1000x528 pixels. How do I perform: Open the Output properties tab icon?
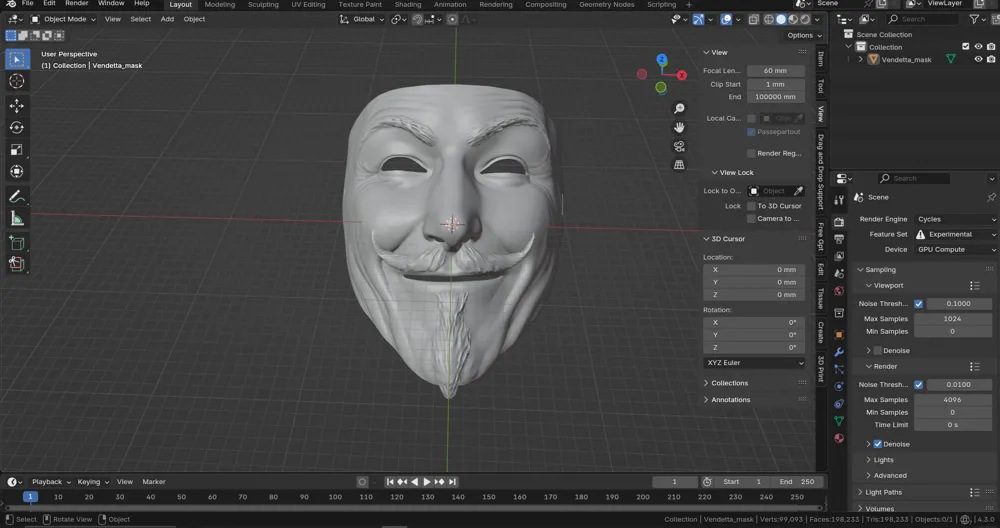pyautogui.click(x=839, y=239)
